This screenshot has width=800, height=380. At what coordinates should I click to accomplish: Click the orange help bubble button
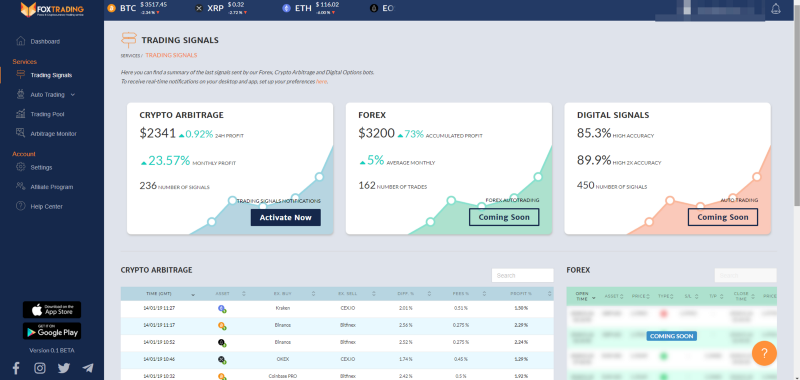point(764,353)
